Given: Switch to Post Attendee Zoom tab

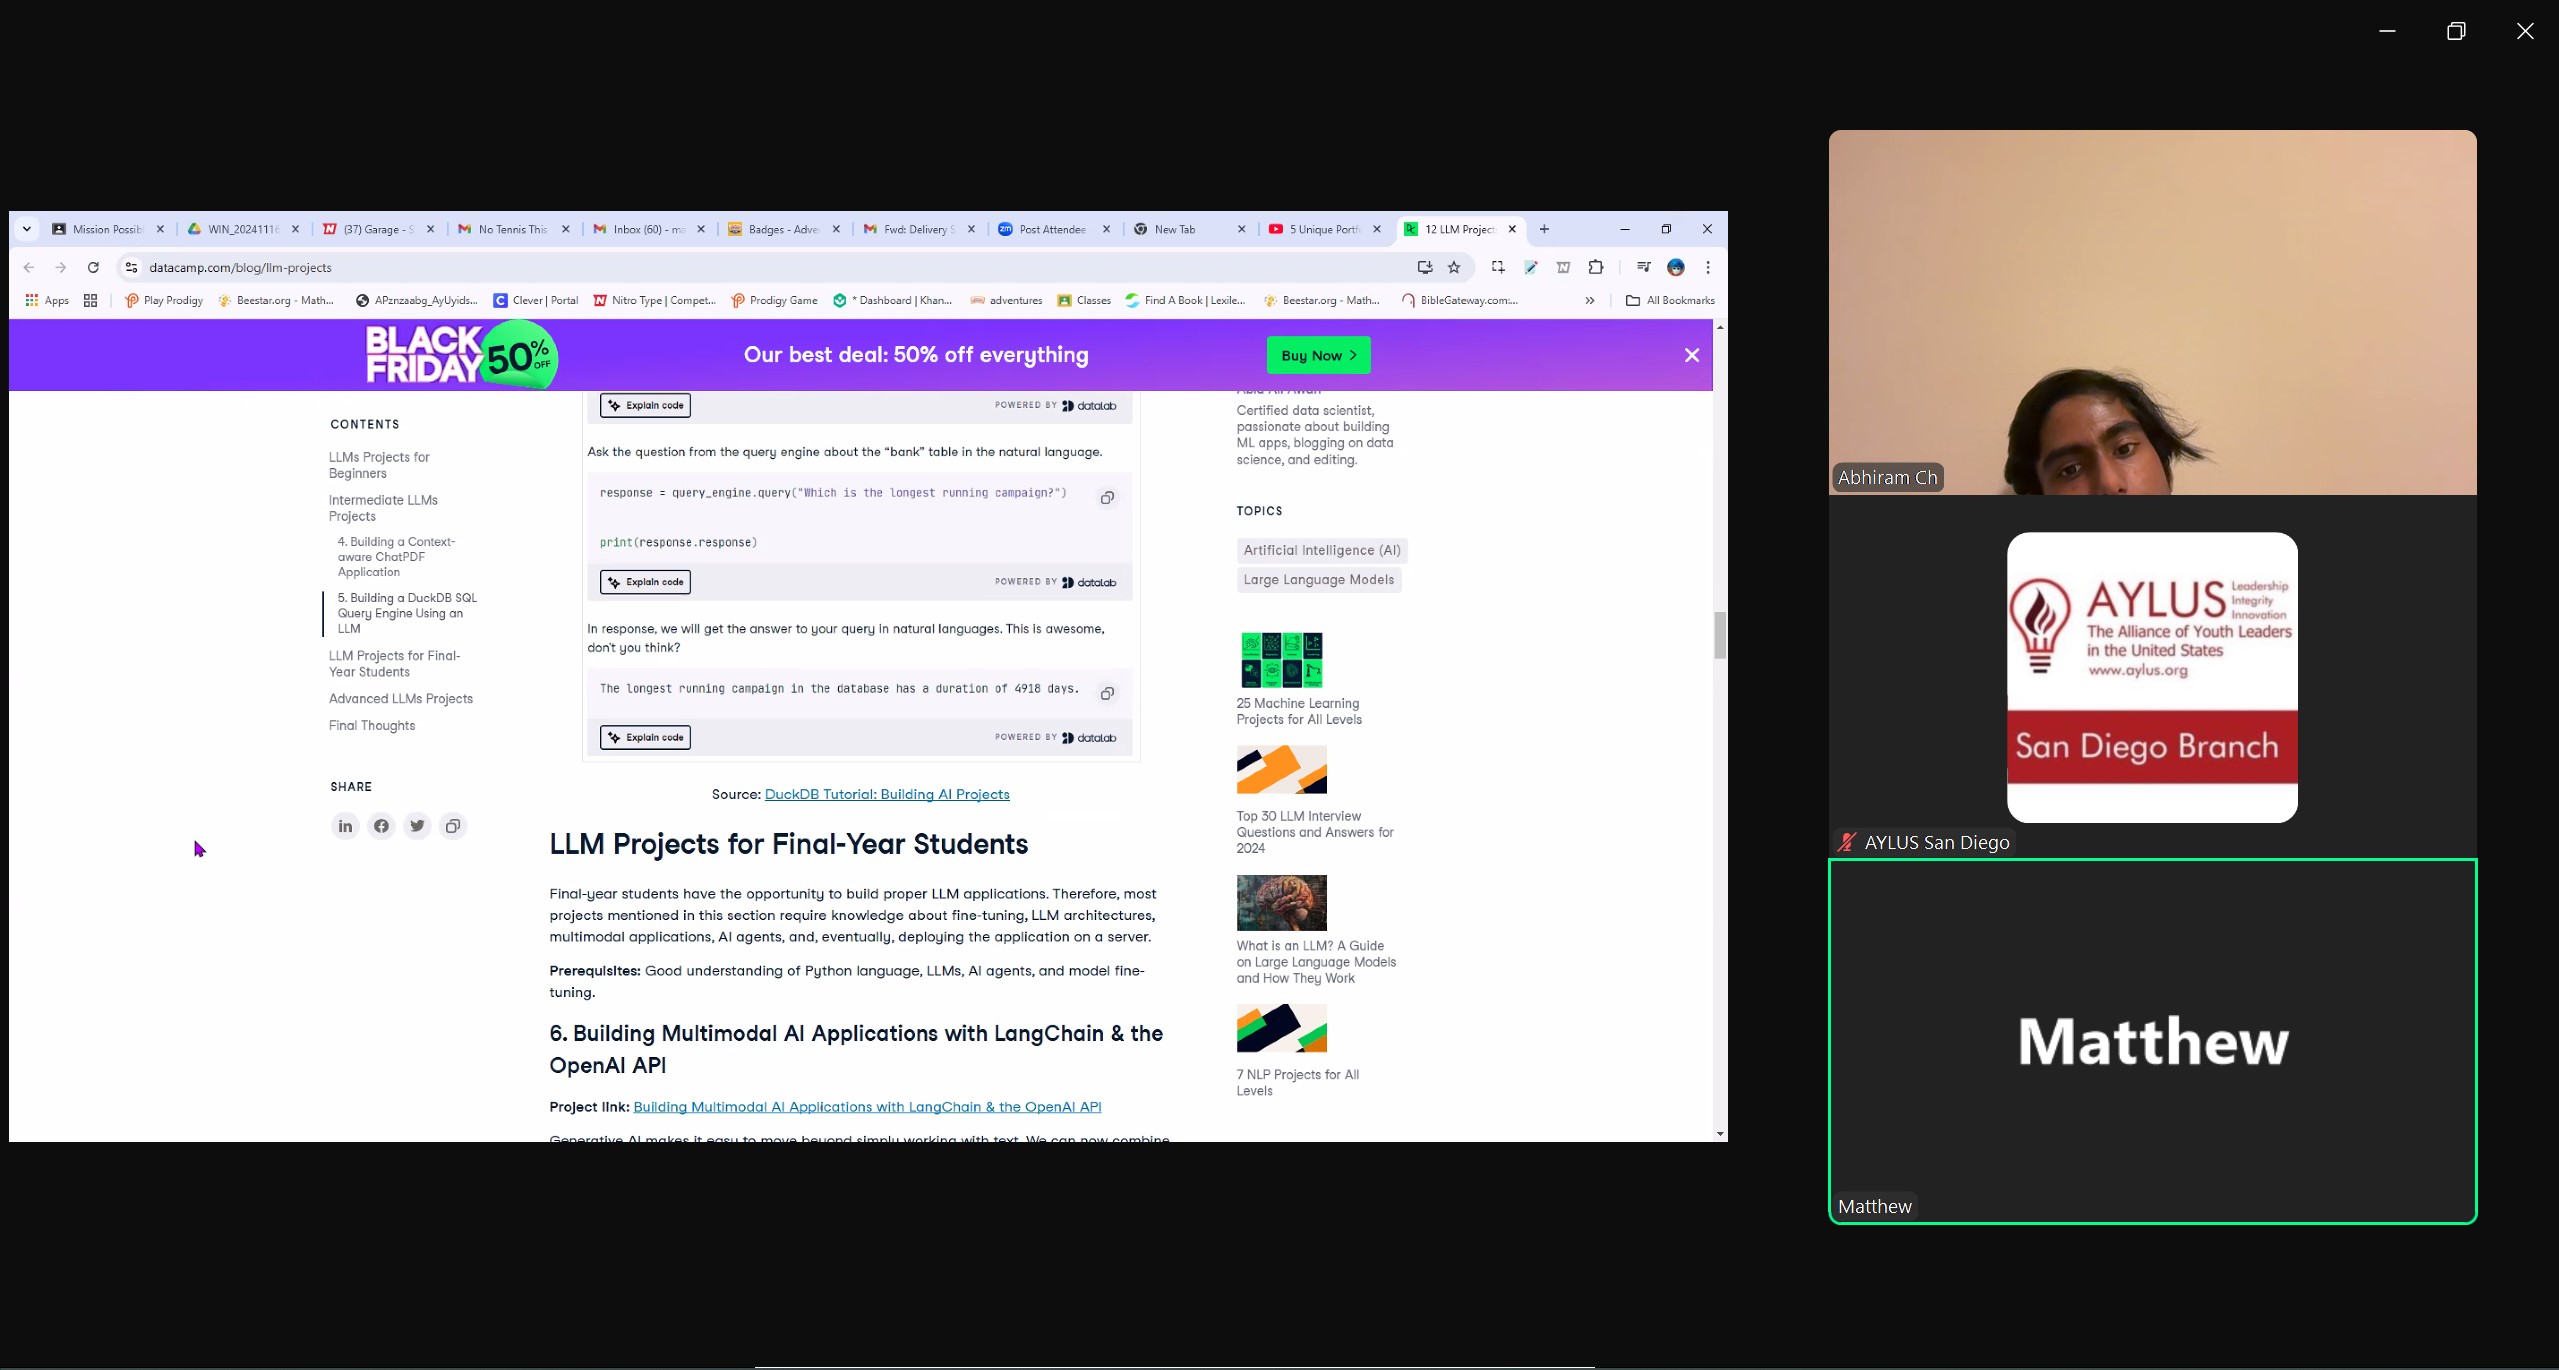Looking at the screenshot, I should click(1052, 229).
